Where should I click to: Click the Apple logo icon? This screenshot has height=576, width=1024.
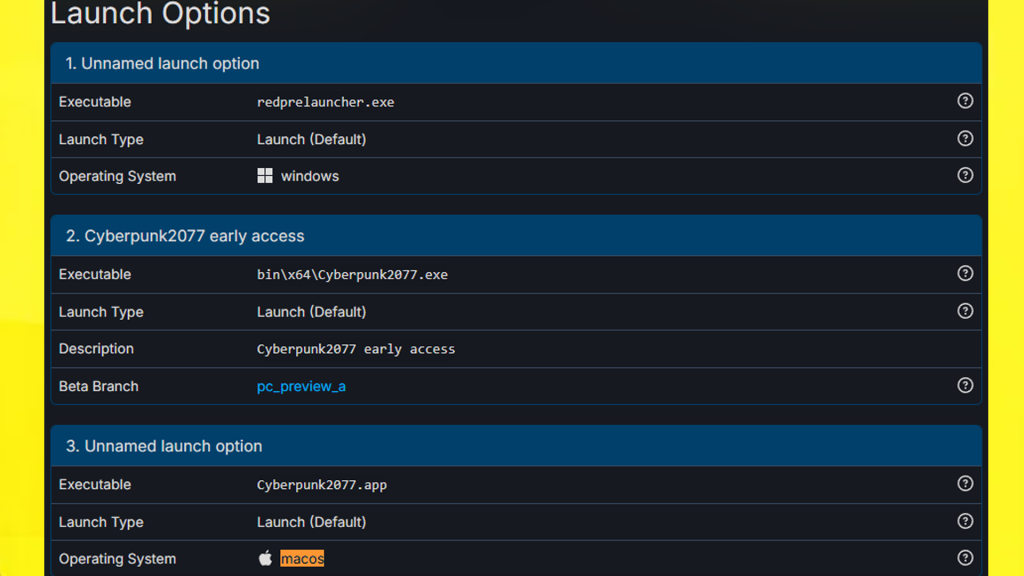point(264,558)
